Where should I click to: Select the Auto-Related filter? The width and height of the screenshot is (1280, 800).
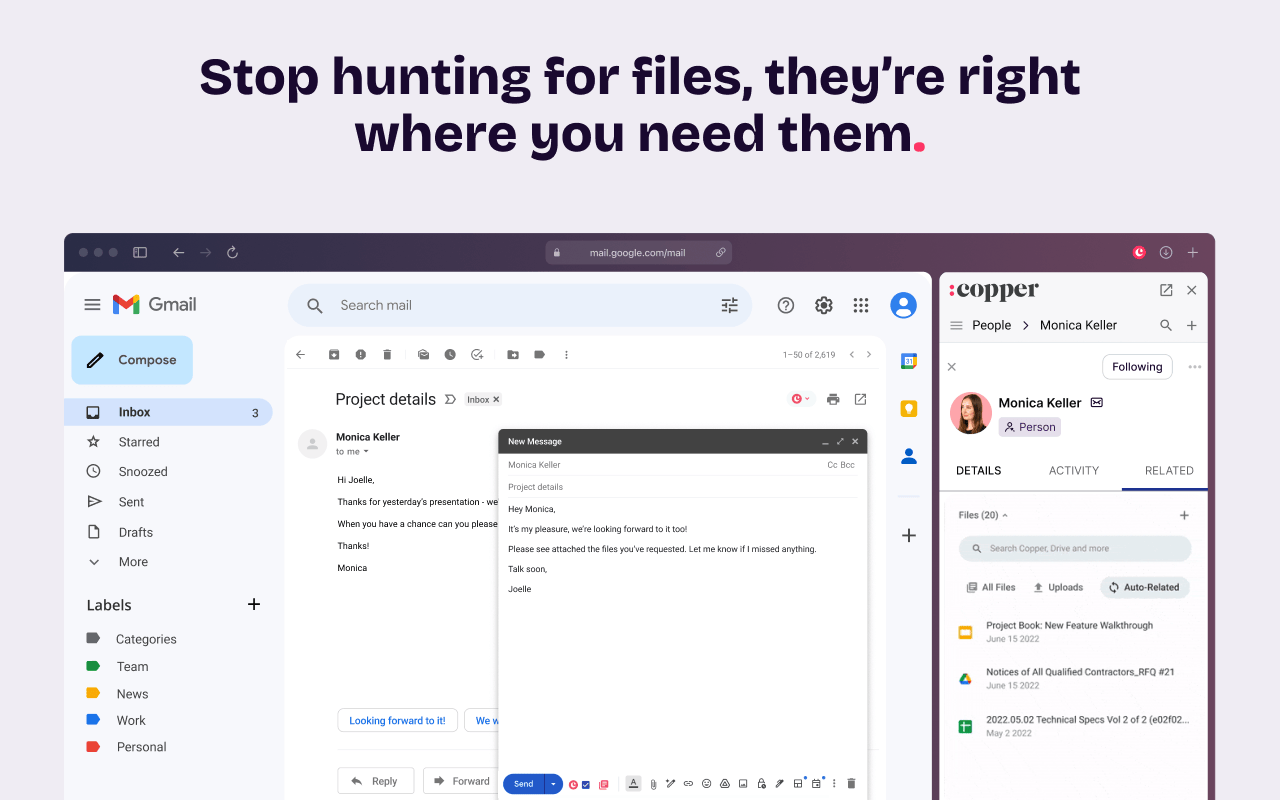pyautogui.click(x=1144, y=588)
